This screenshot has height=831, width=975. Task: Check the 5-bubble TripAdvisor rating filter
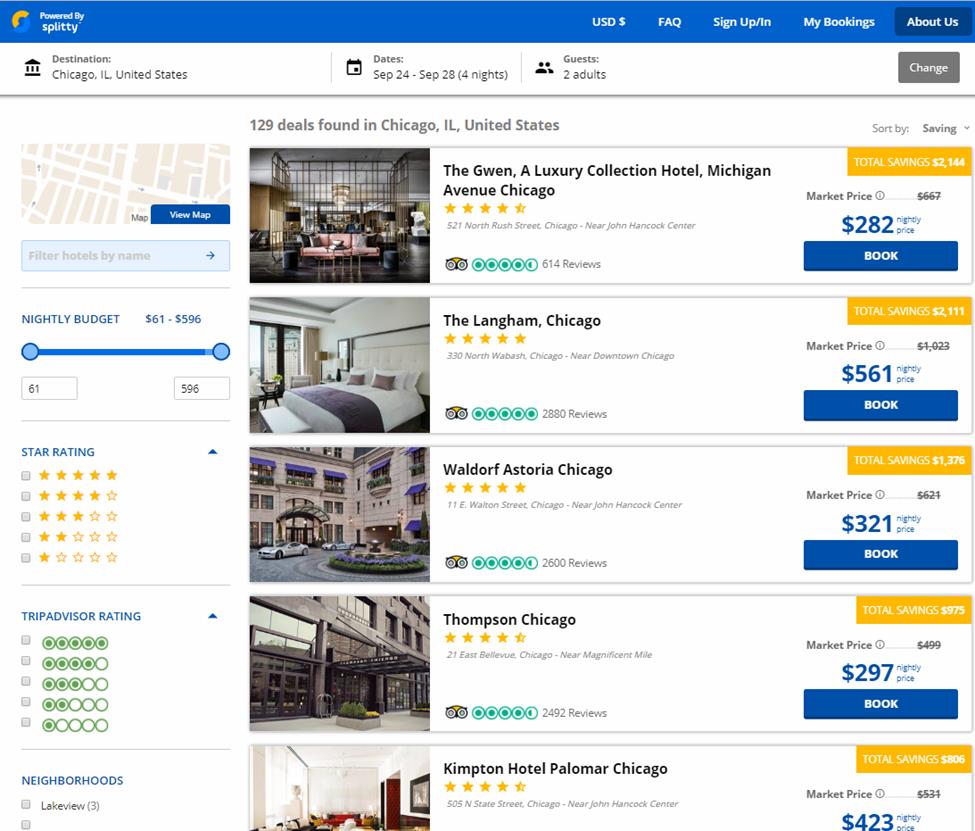coord(26,640)
